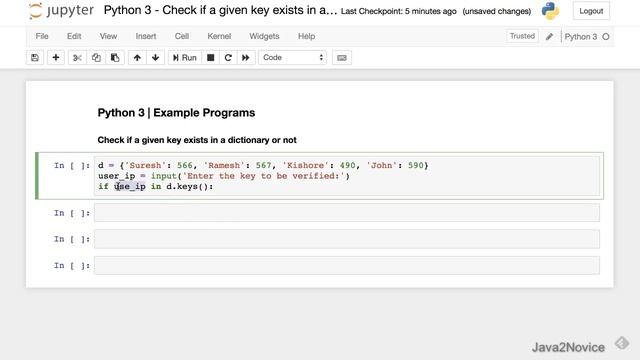Save notebook with floppy disk icon

coord(35,58)
